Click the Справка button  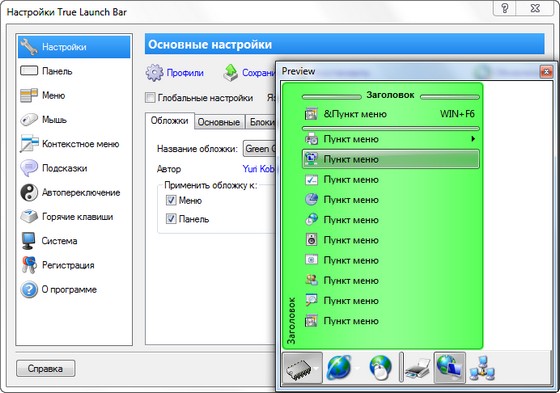pyautogui.click(x=45, y=368)
